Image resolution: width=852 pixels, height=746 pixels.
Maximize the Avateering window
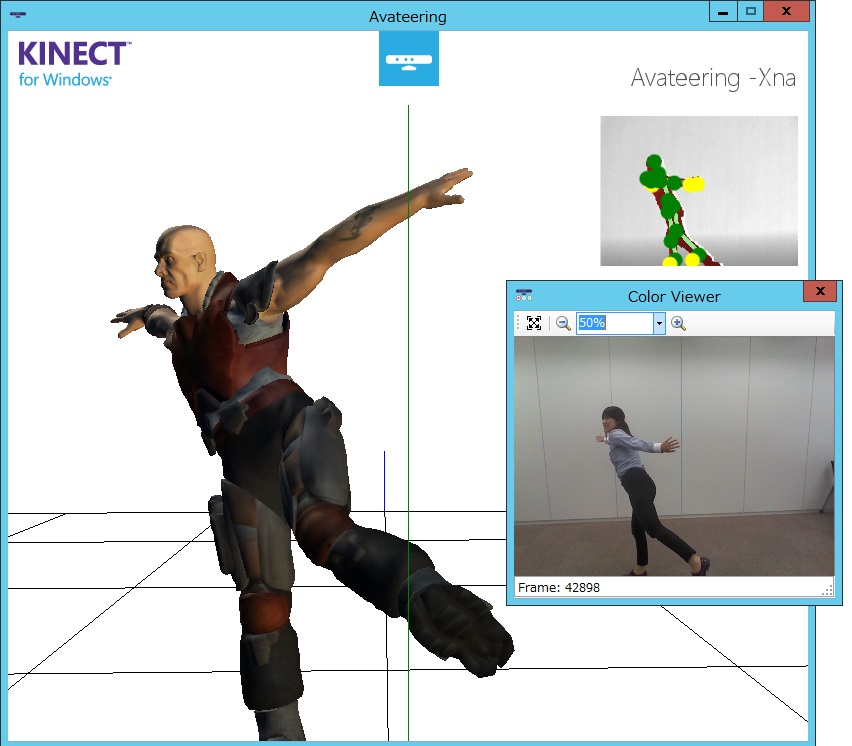click(750, 11)
